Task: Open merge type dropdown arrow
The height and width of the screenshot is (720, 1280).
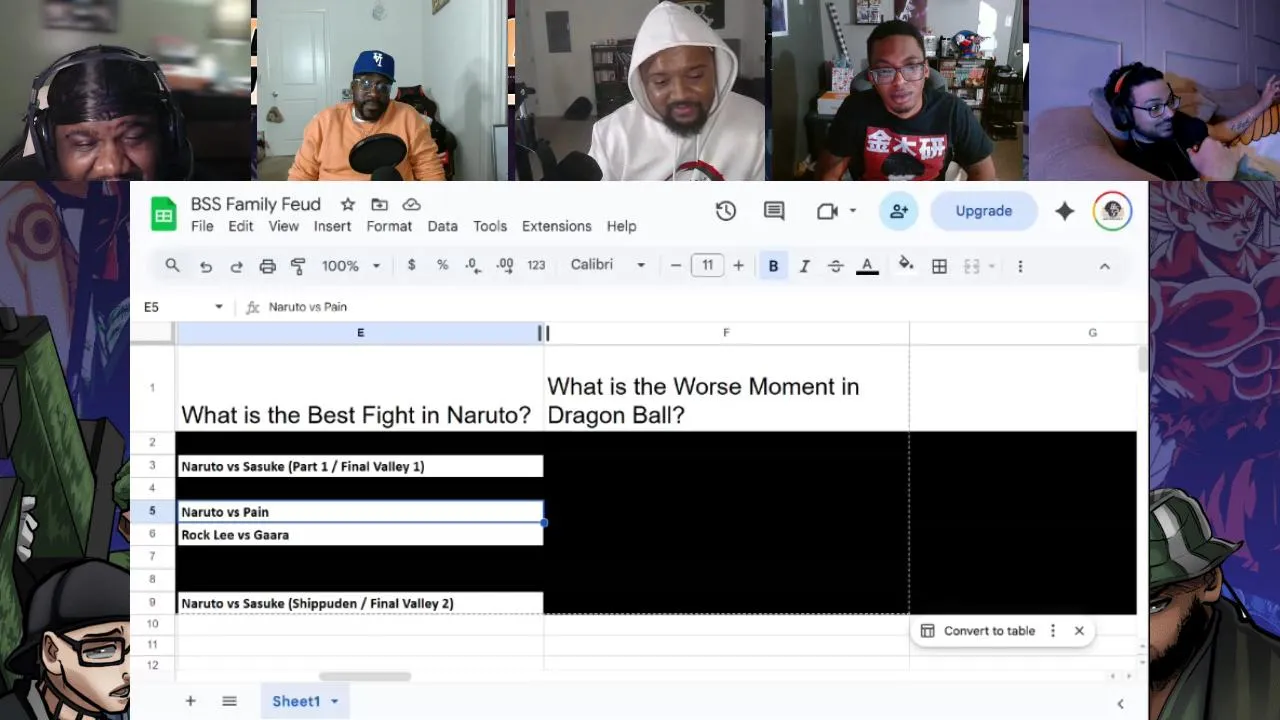Action: click(x=991, y=266)
